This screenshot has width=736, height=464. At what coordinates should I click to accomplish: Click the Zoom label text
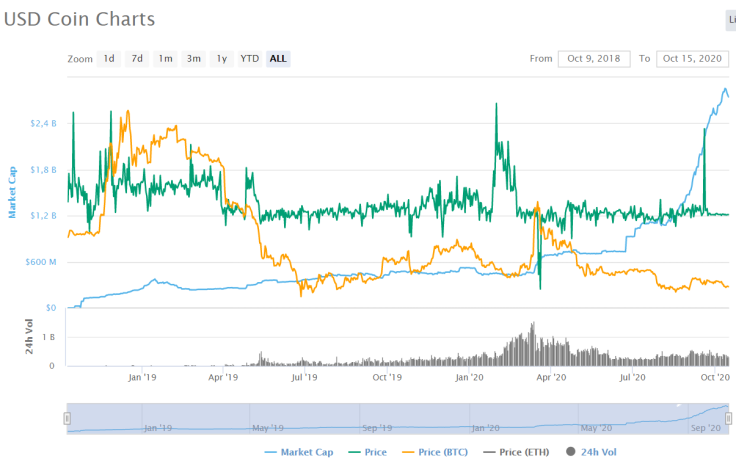coord(80,59)
